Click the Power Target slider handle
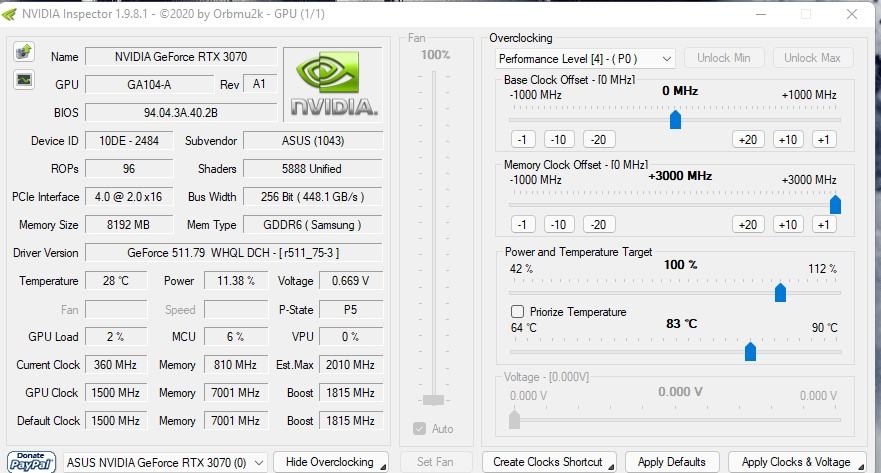Screen dimensions: 881x473 [780, 292]
